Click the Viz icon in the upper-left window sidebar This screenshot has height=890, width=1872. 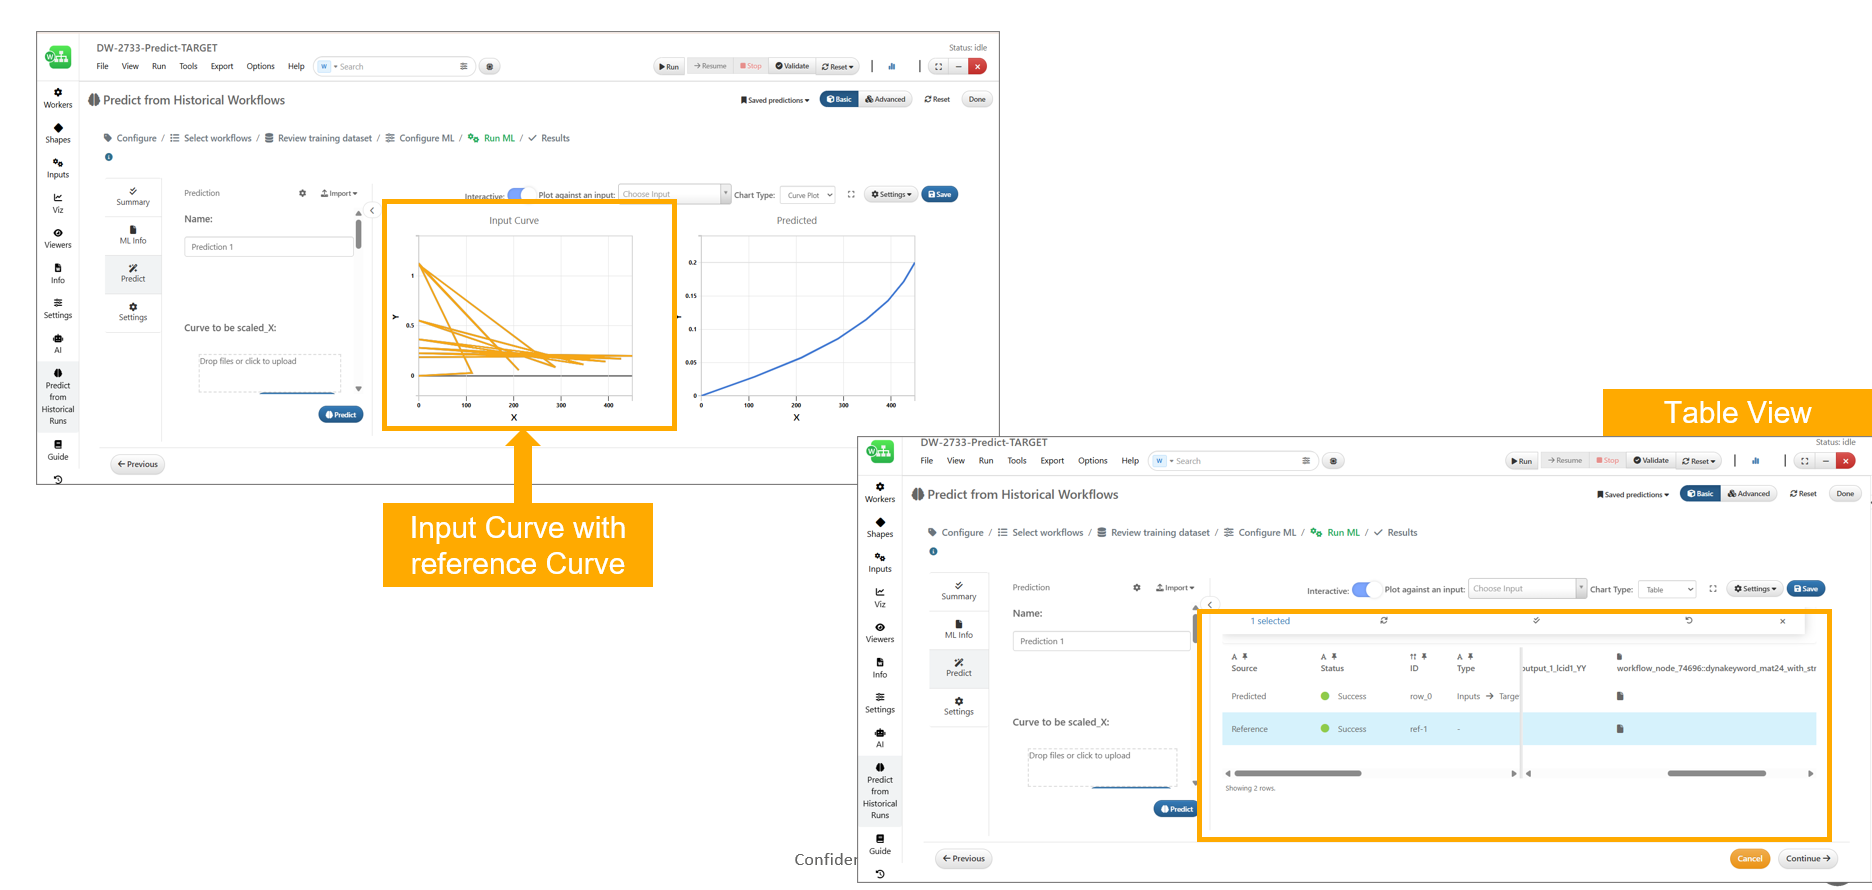coord(58,203)
